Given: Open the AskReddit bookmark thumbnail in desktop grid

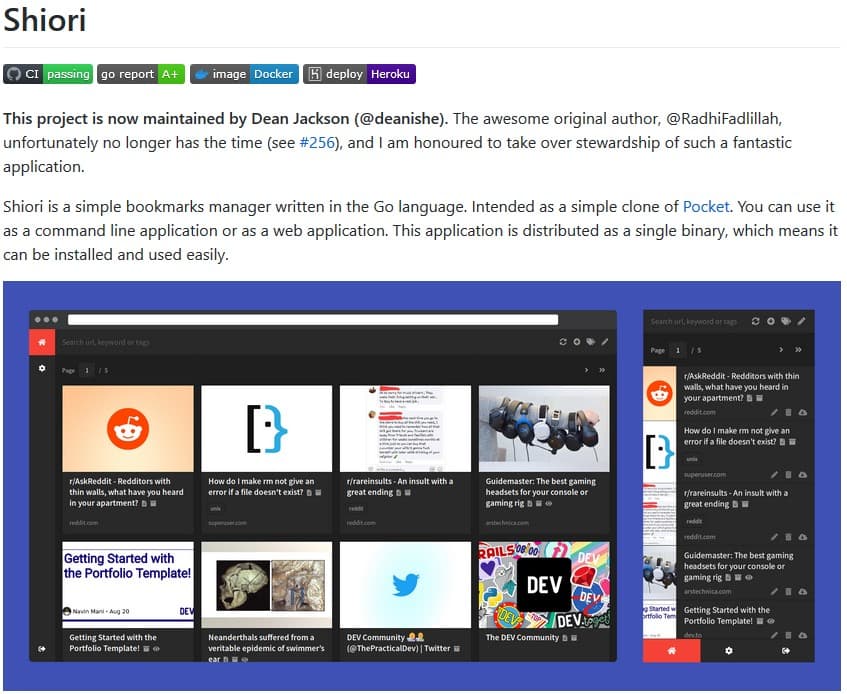Looking at the screenshot, I should (x=127, y=428).
